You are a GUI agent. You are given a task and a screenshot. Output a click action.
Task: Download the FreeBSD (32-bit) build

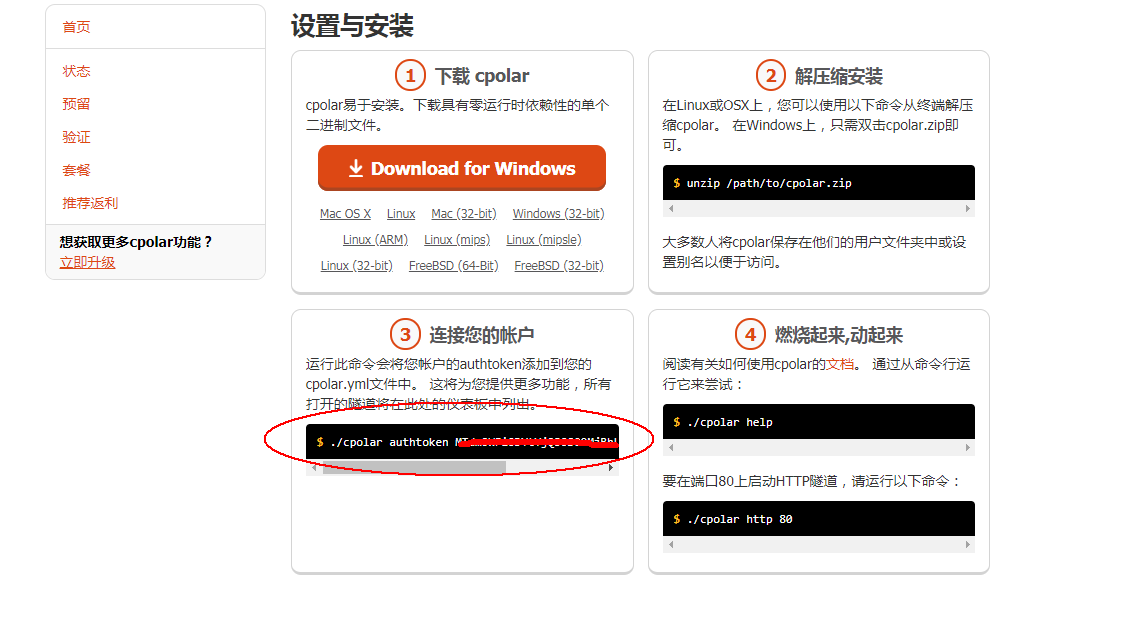coord(558,265)
